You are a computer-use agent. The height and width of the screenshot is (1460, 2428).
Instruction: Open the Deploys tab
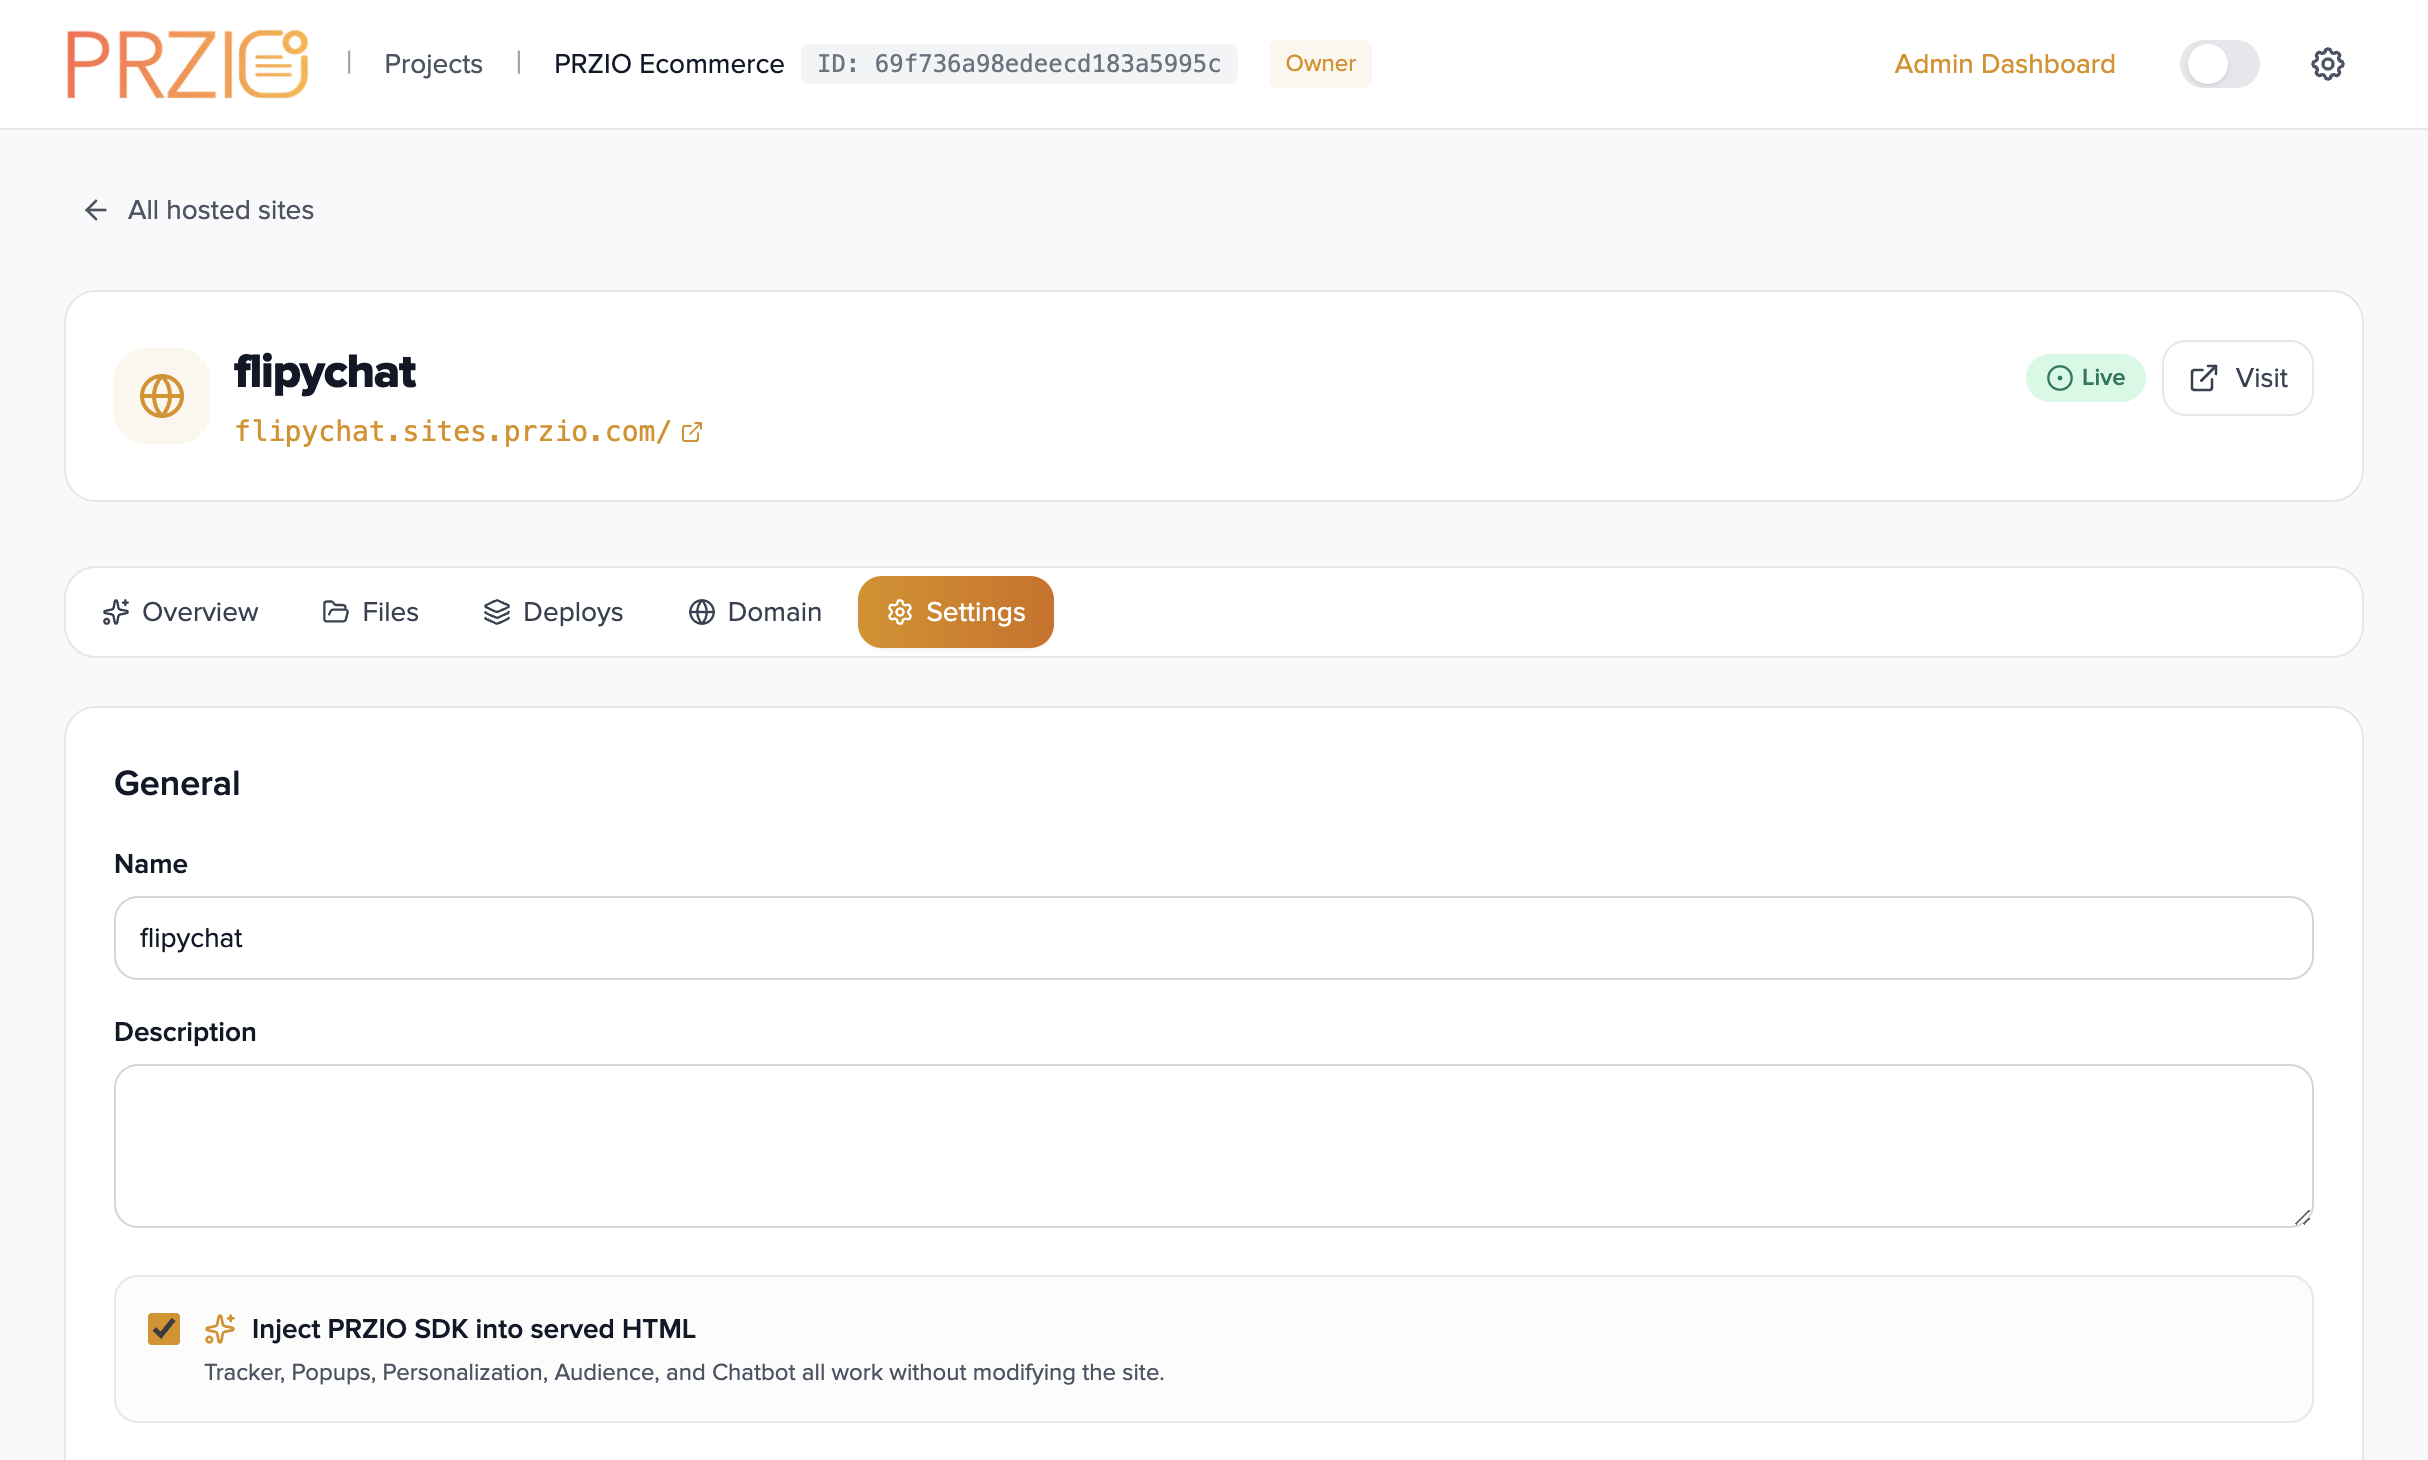[553, 612]
